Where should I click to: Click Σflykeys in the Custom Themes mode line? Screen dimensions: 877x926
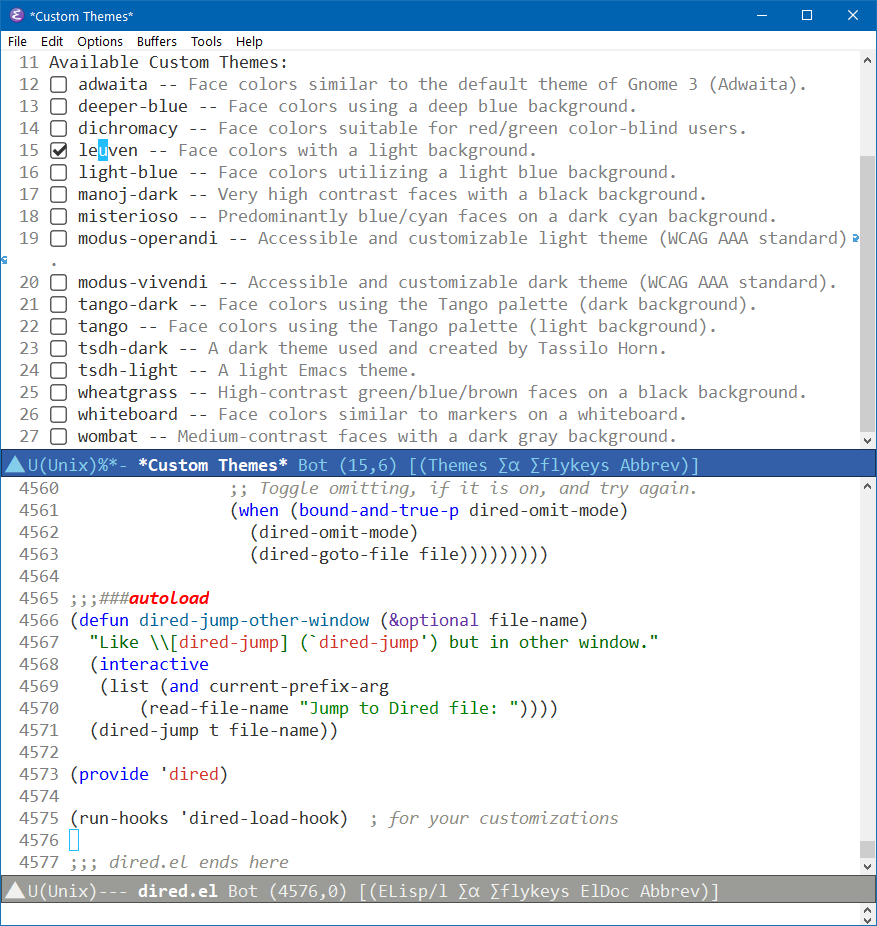tap(569, 465)
